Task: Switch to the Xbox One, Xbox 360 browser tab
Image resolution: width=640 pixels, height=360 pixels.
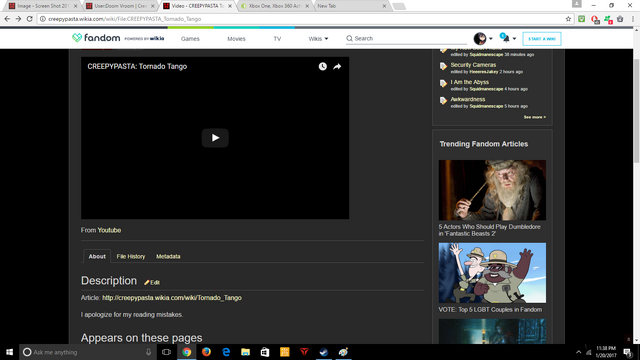Action: [274, 6]
